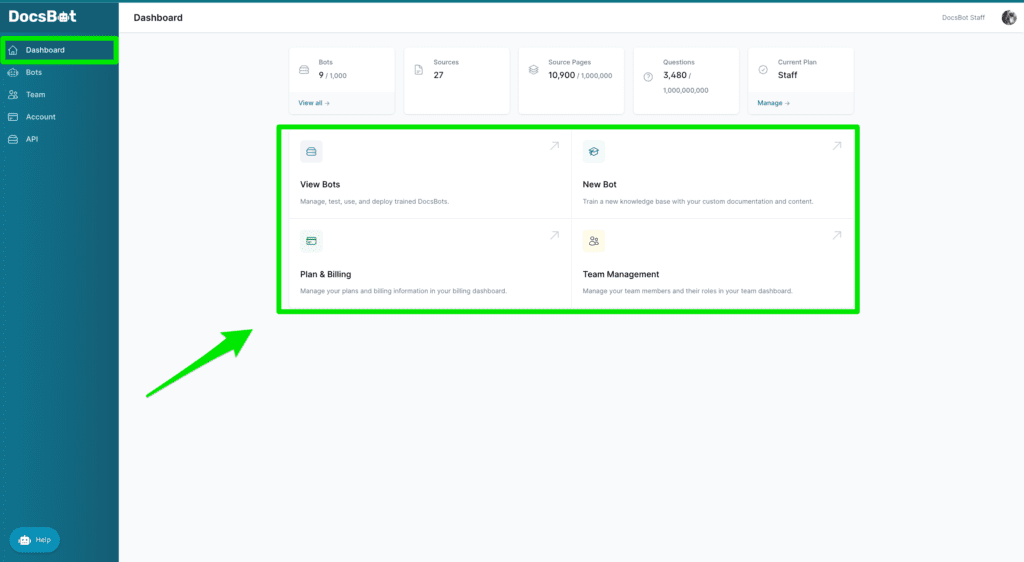This screenshot has width=1024, height=562.
Task: Open the arrow icon on View Bots card
Action: (554, 147)
